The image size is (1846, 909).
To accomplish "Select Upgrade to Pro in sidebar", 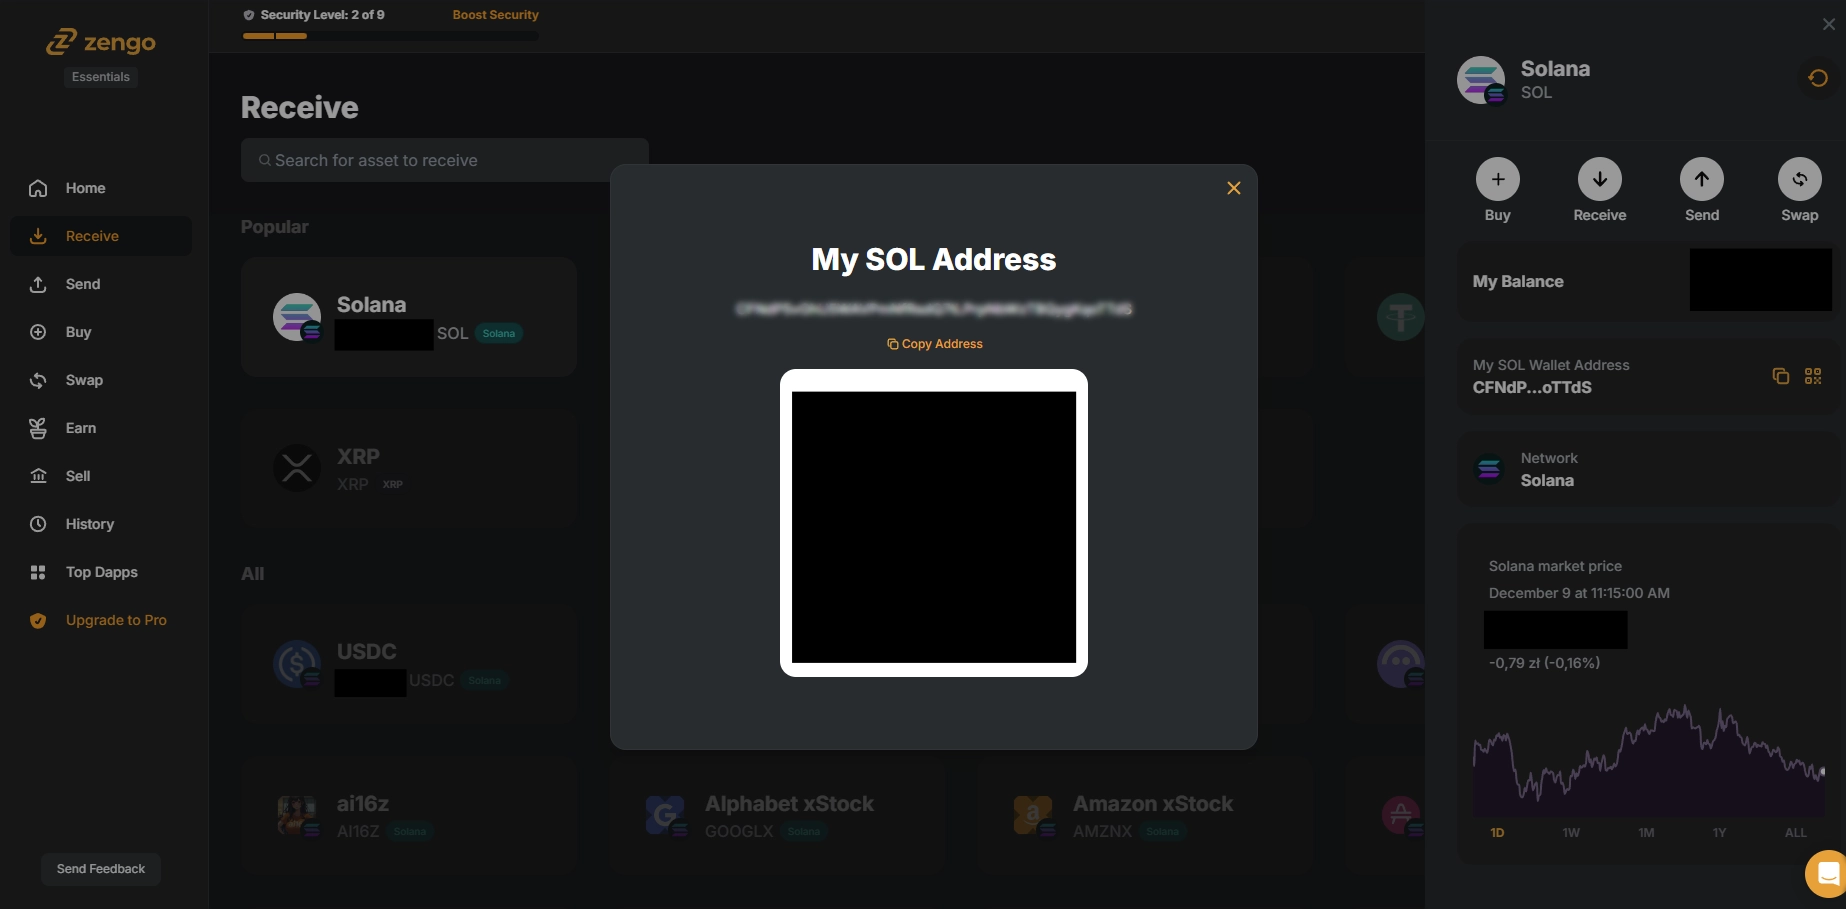I will tap(115, 620).
